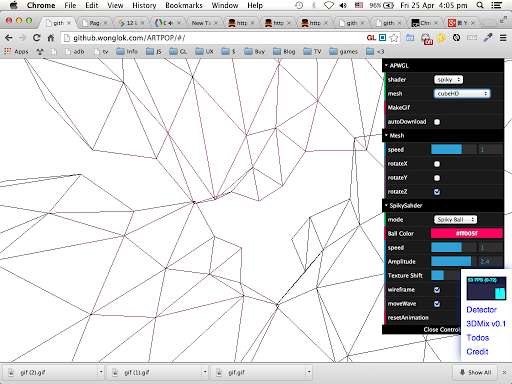Image resolution: width=512 pixels, height=384 pixels.
Task: Click the URL address bar
Action: point(213,38)
